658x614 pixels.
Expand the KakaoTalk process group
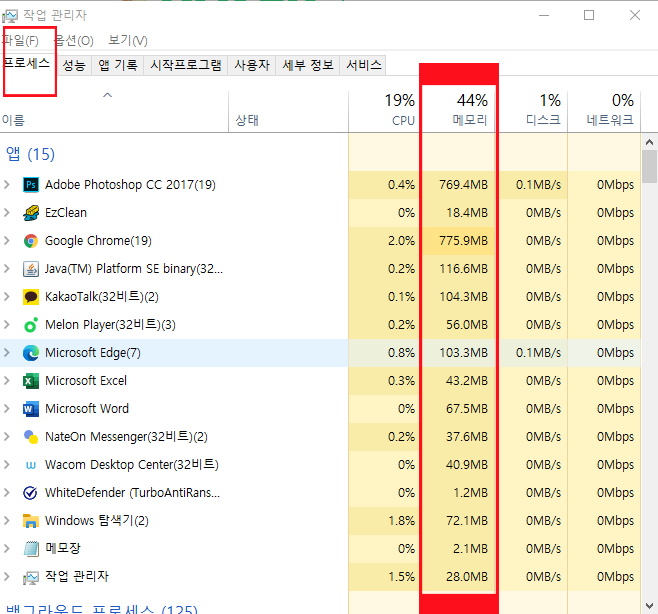click(x=7, y=297)
